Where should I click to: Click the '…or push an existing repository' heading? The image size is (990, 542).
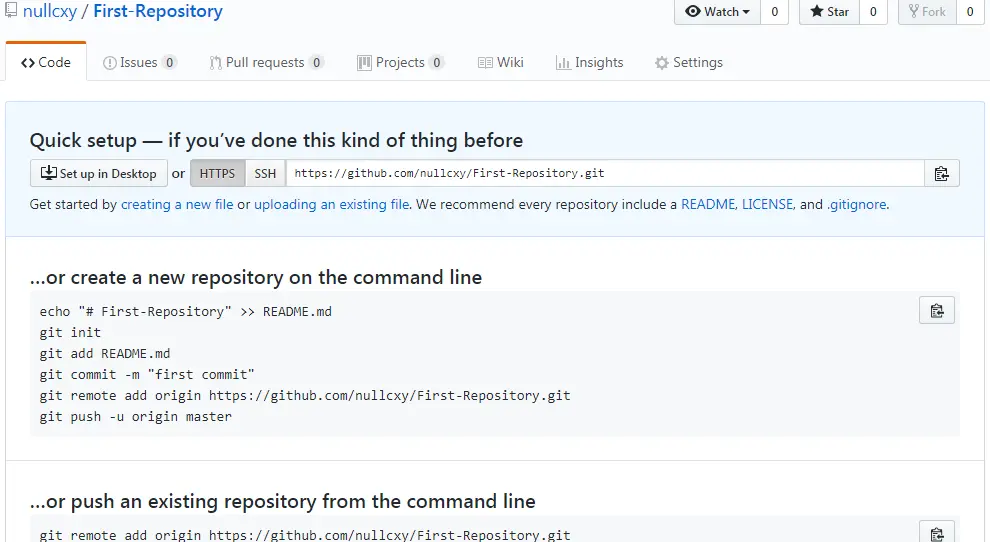282,502
